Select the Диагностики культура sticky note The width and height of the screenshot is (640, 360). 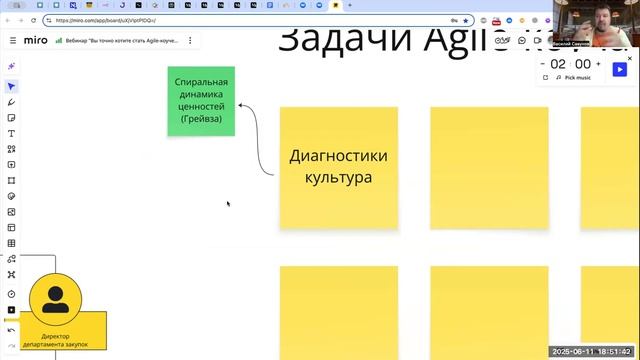coord(339,167)
